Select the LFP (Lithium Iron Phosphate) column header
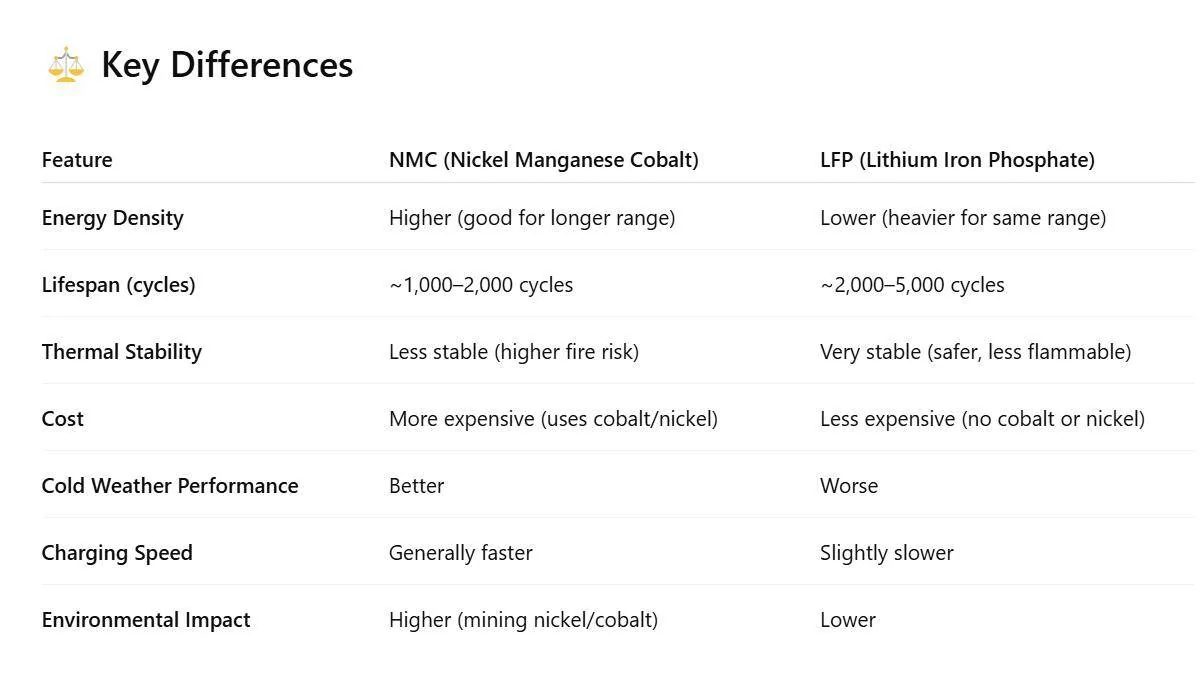 tap(957, 160)
